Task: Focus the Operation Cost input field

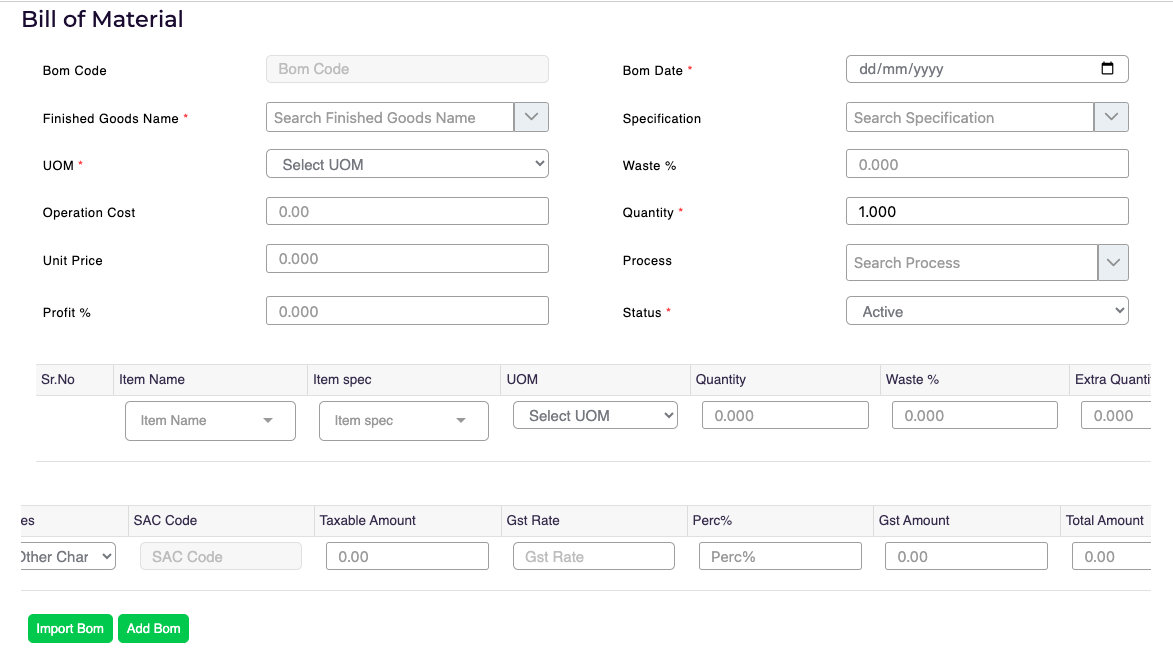Action: (x=407, y=211)
